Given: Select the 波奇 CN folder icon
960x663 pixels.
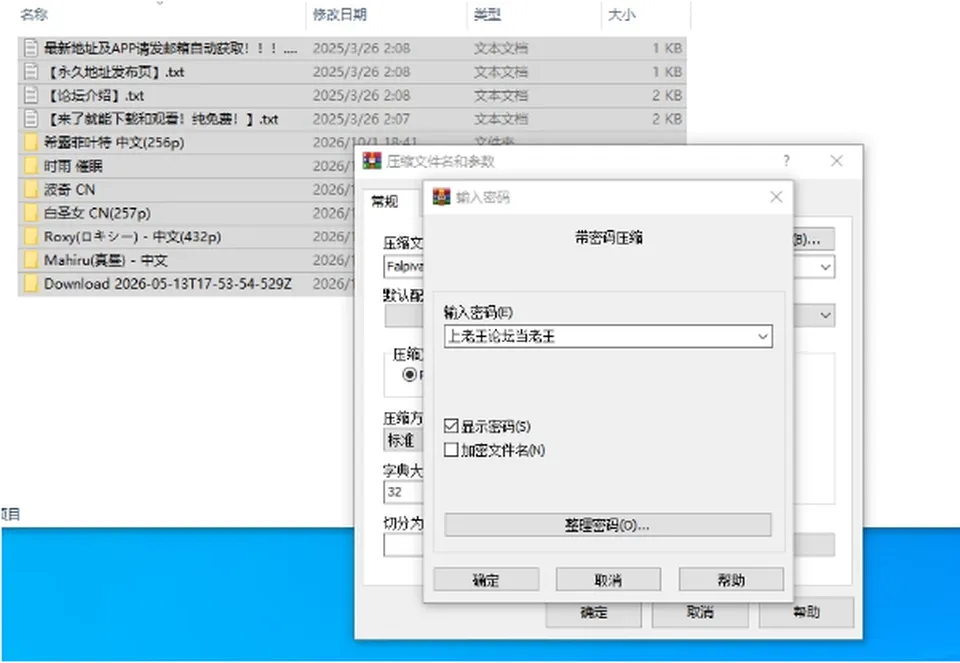Looking at the screenshot, I should [x=31, y=190].
